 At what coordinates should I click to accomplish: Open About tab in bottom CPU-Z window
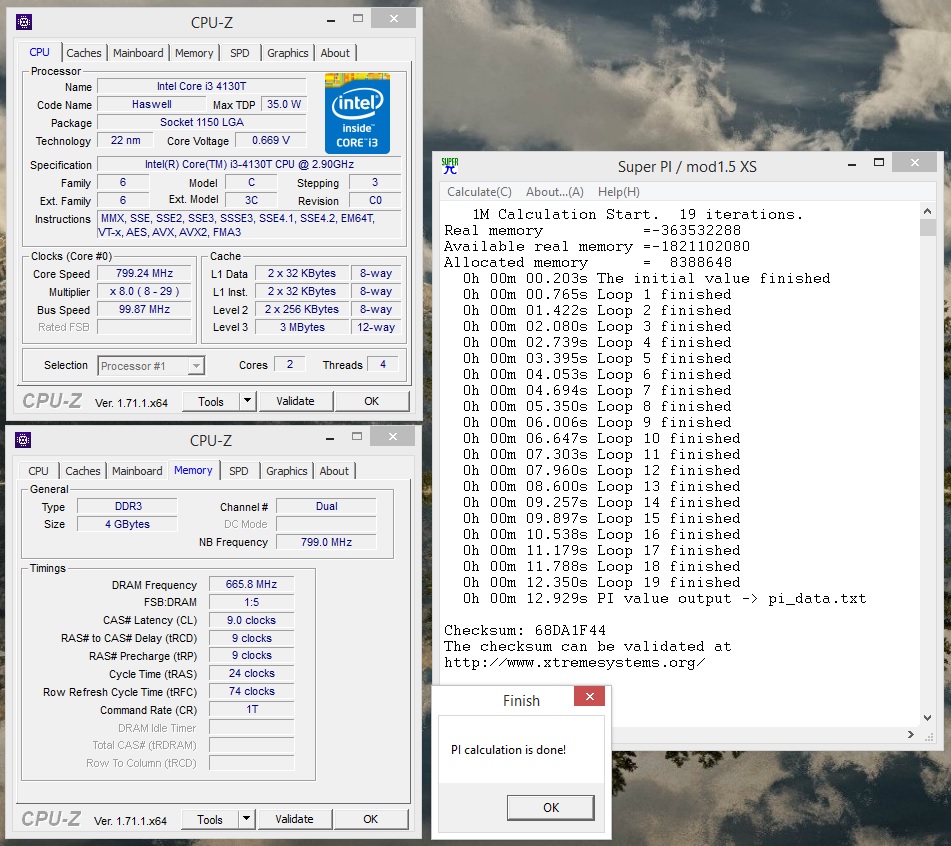click(334, 471)
